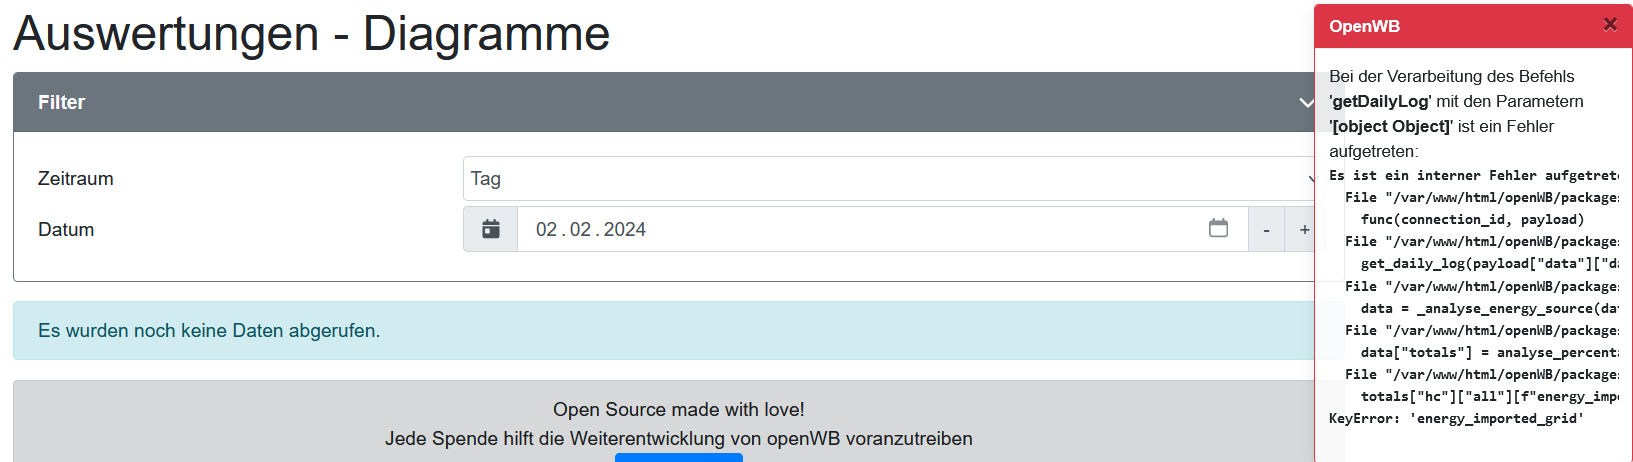This screenshot has height=462, width=1633.
Task: Click the Filter card header title
Action: coord(62,102)
